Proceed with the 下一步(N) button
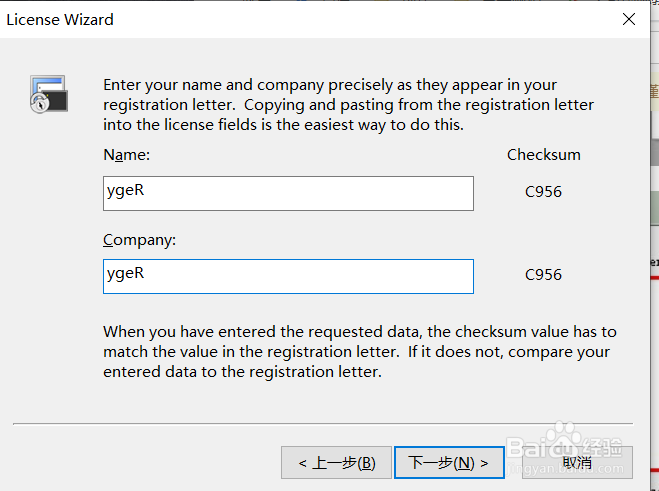The image size is (659, 491). pos(449,463)
